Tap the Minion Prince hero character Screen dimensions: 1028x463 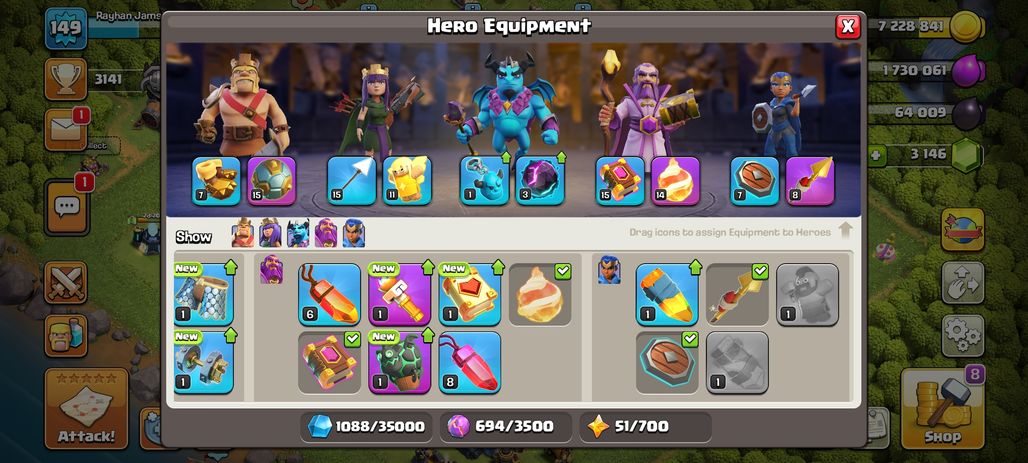(508, 105)
